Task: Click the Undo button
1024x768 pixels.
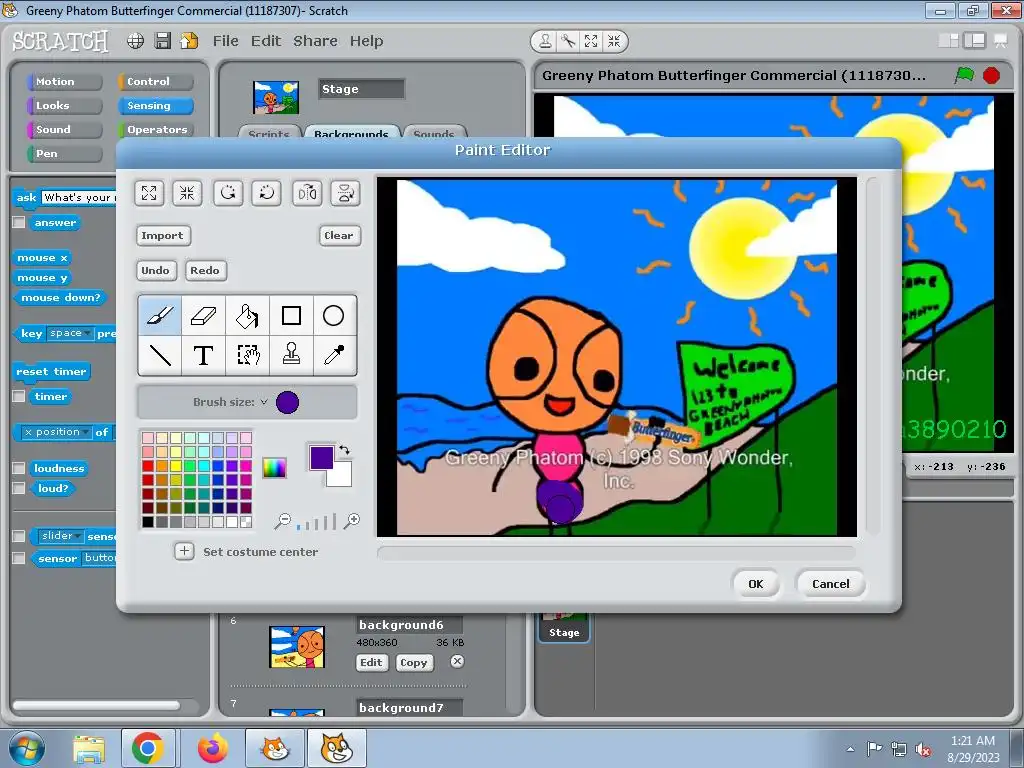Action: coord(155,270)
